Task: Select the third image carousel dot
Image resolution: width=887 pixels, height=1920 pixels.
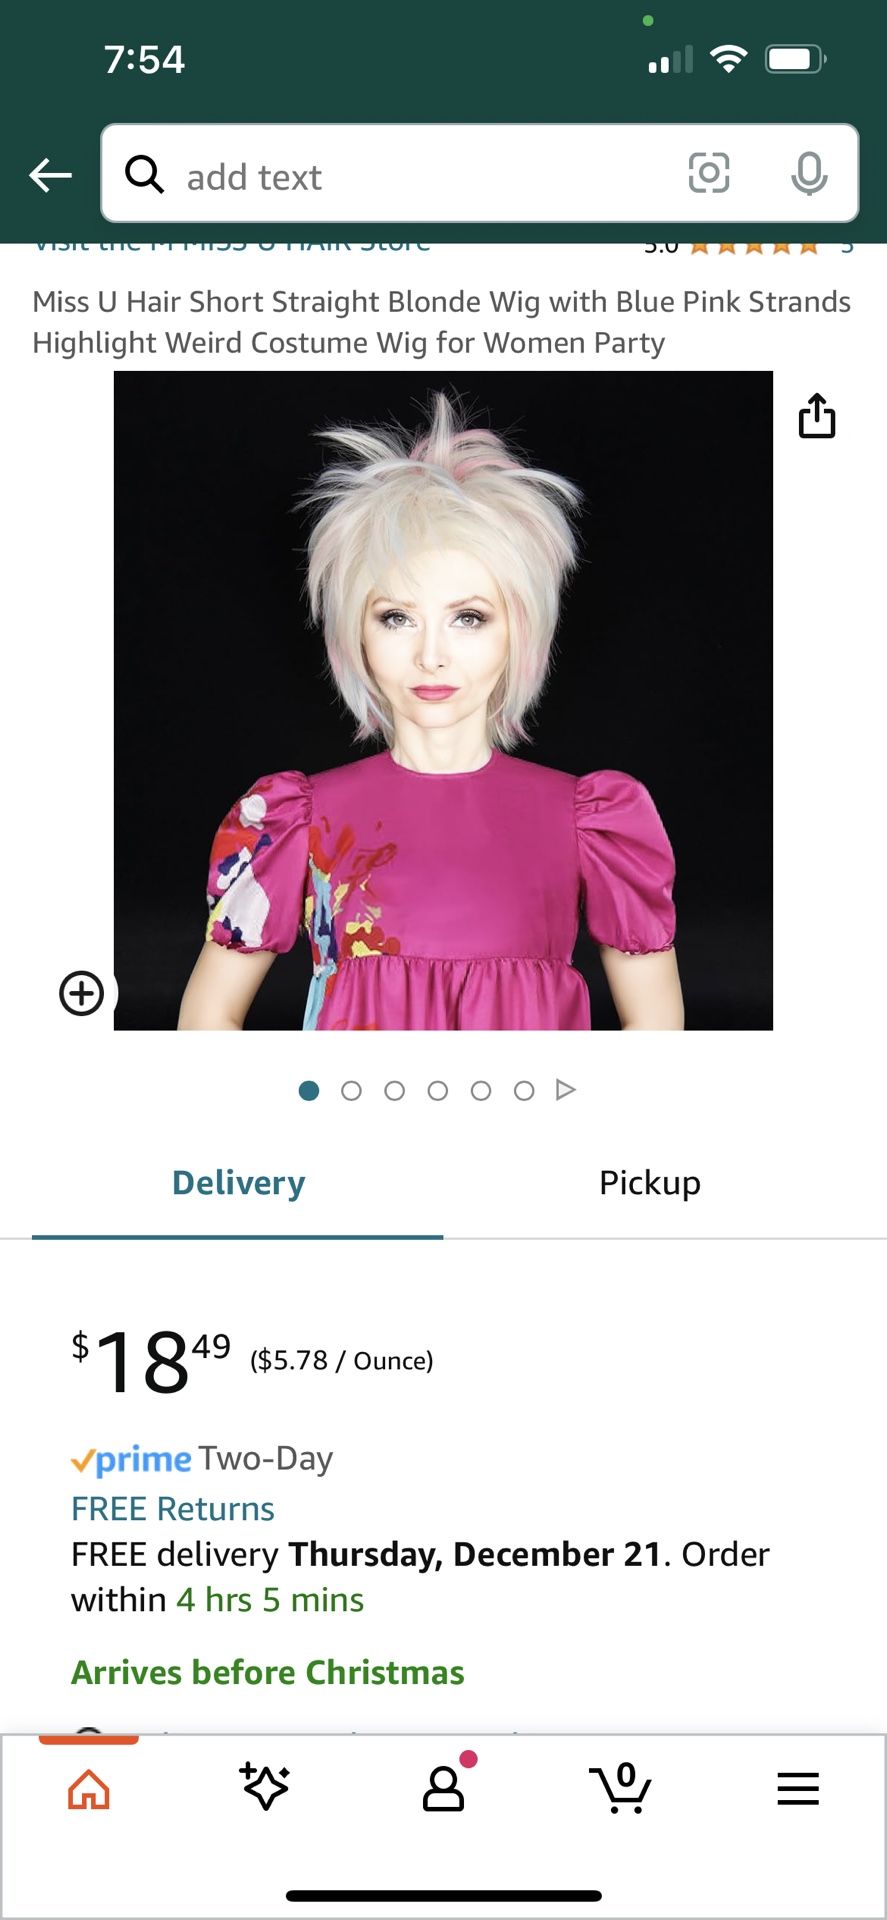Action: (394, 1091)
